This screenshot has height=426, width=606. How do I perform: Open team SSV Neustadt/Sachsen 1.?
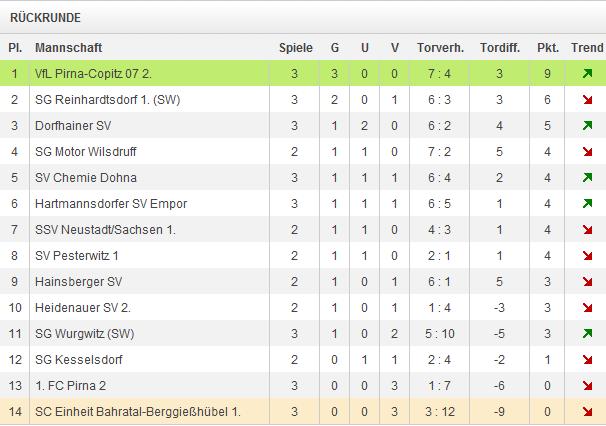pos(105,229)
